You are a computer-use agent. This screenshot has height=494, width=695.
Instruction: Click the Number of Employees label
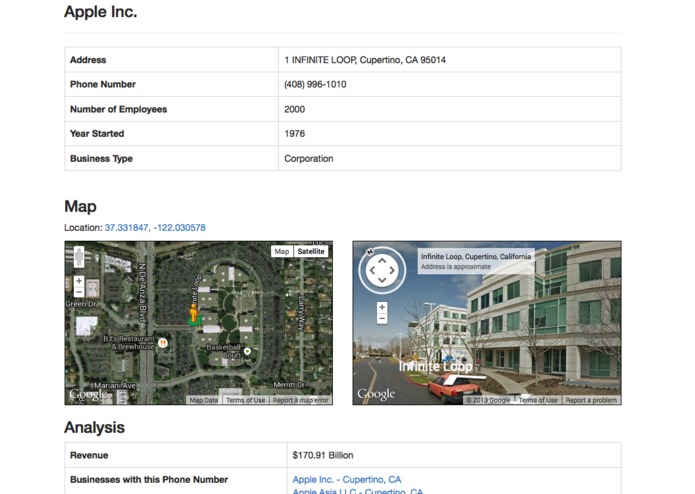point(118,109)
